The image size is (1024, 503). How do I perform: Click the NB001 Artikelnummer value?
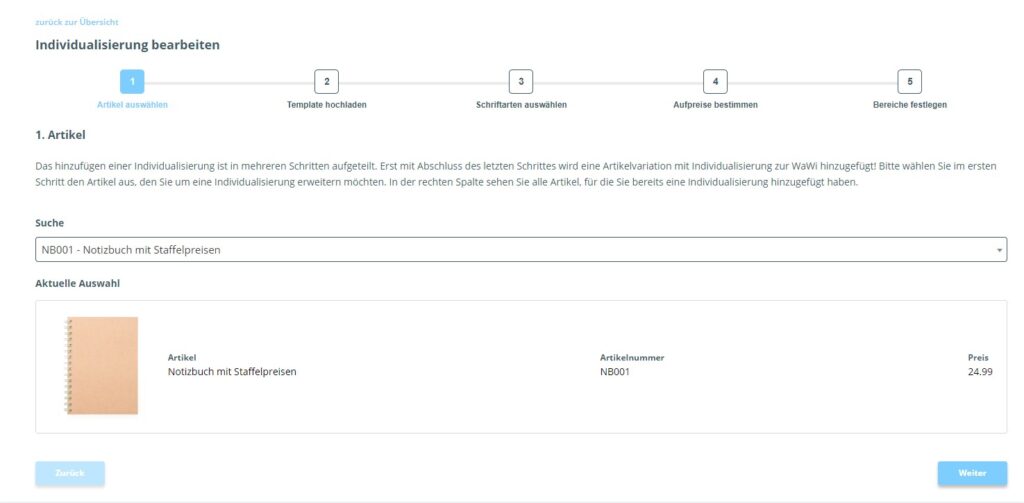(614, 372)
